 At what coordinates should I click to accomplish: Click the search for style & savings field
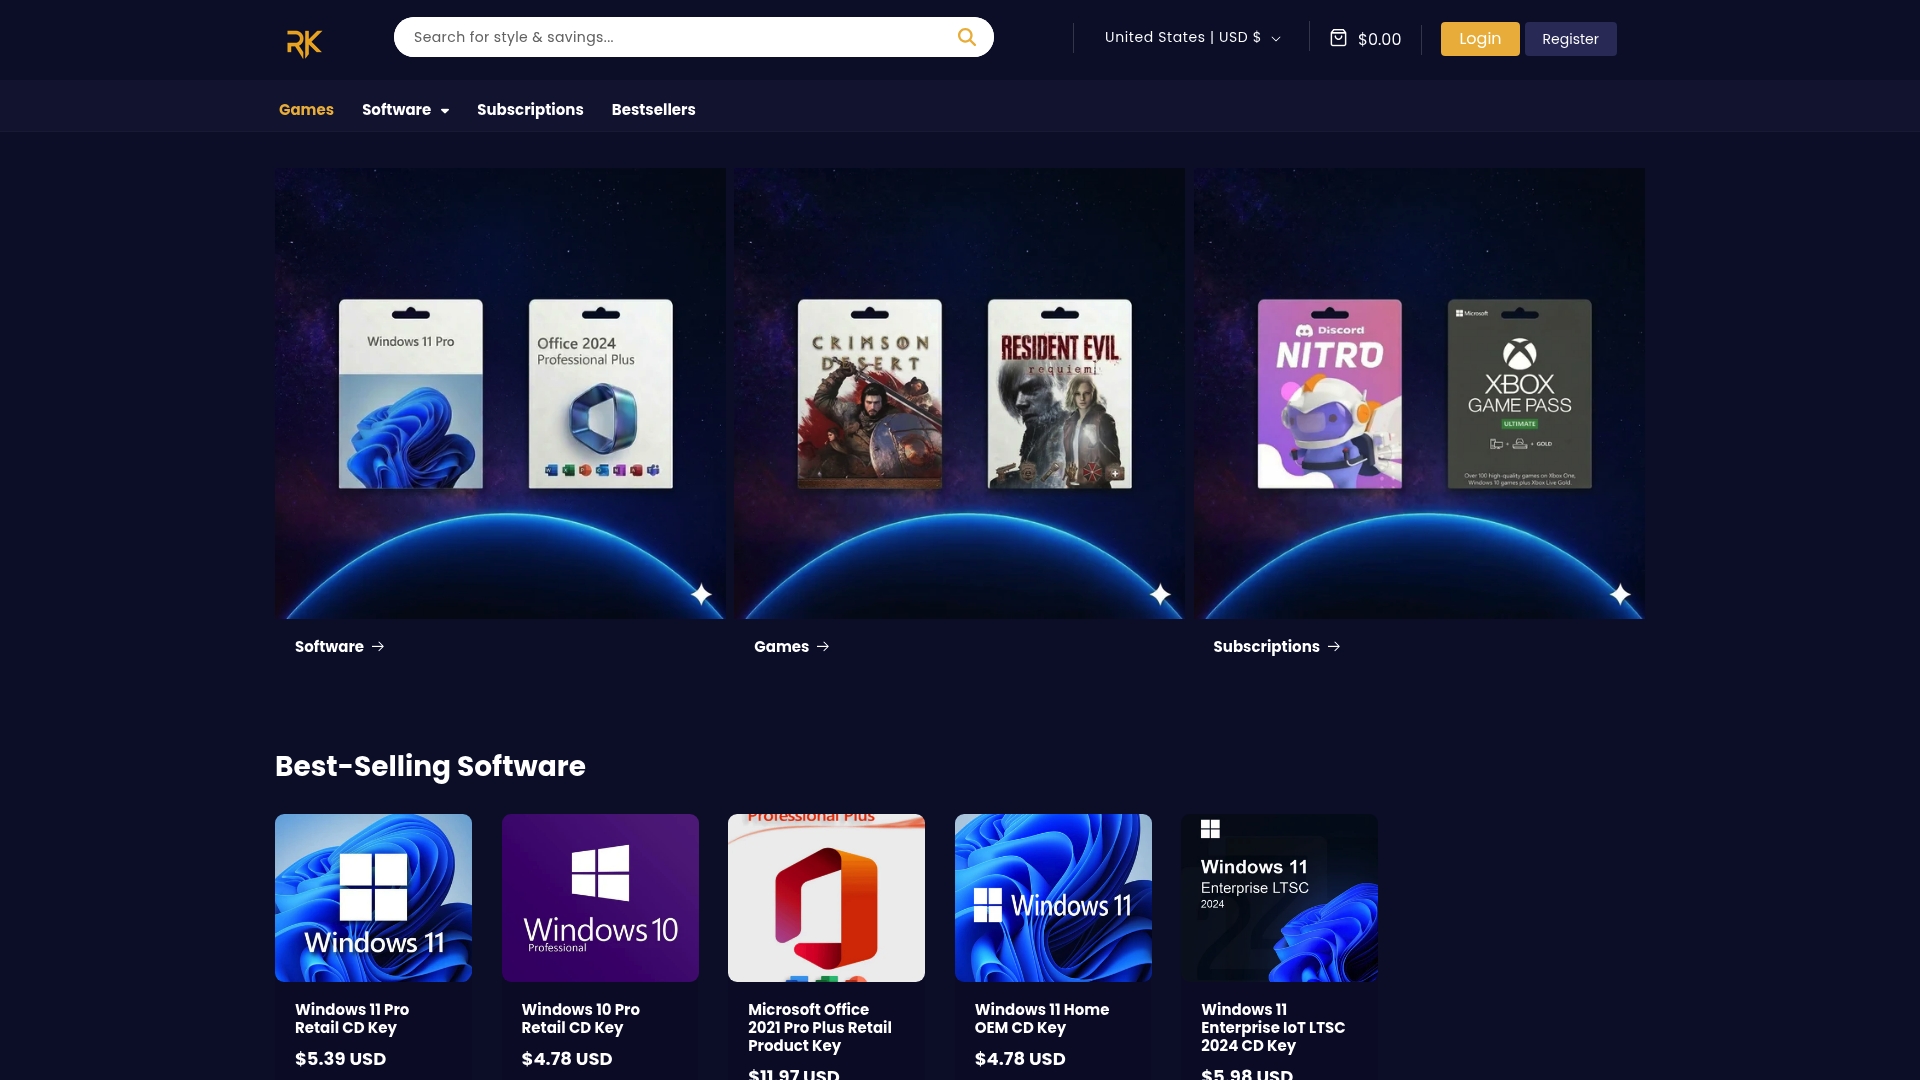[670, 37]
